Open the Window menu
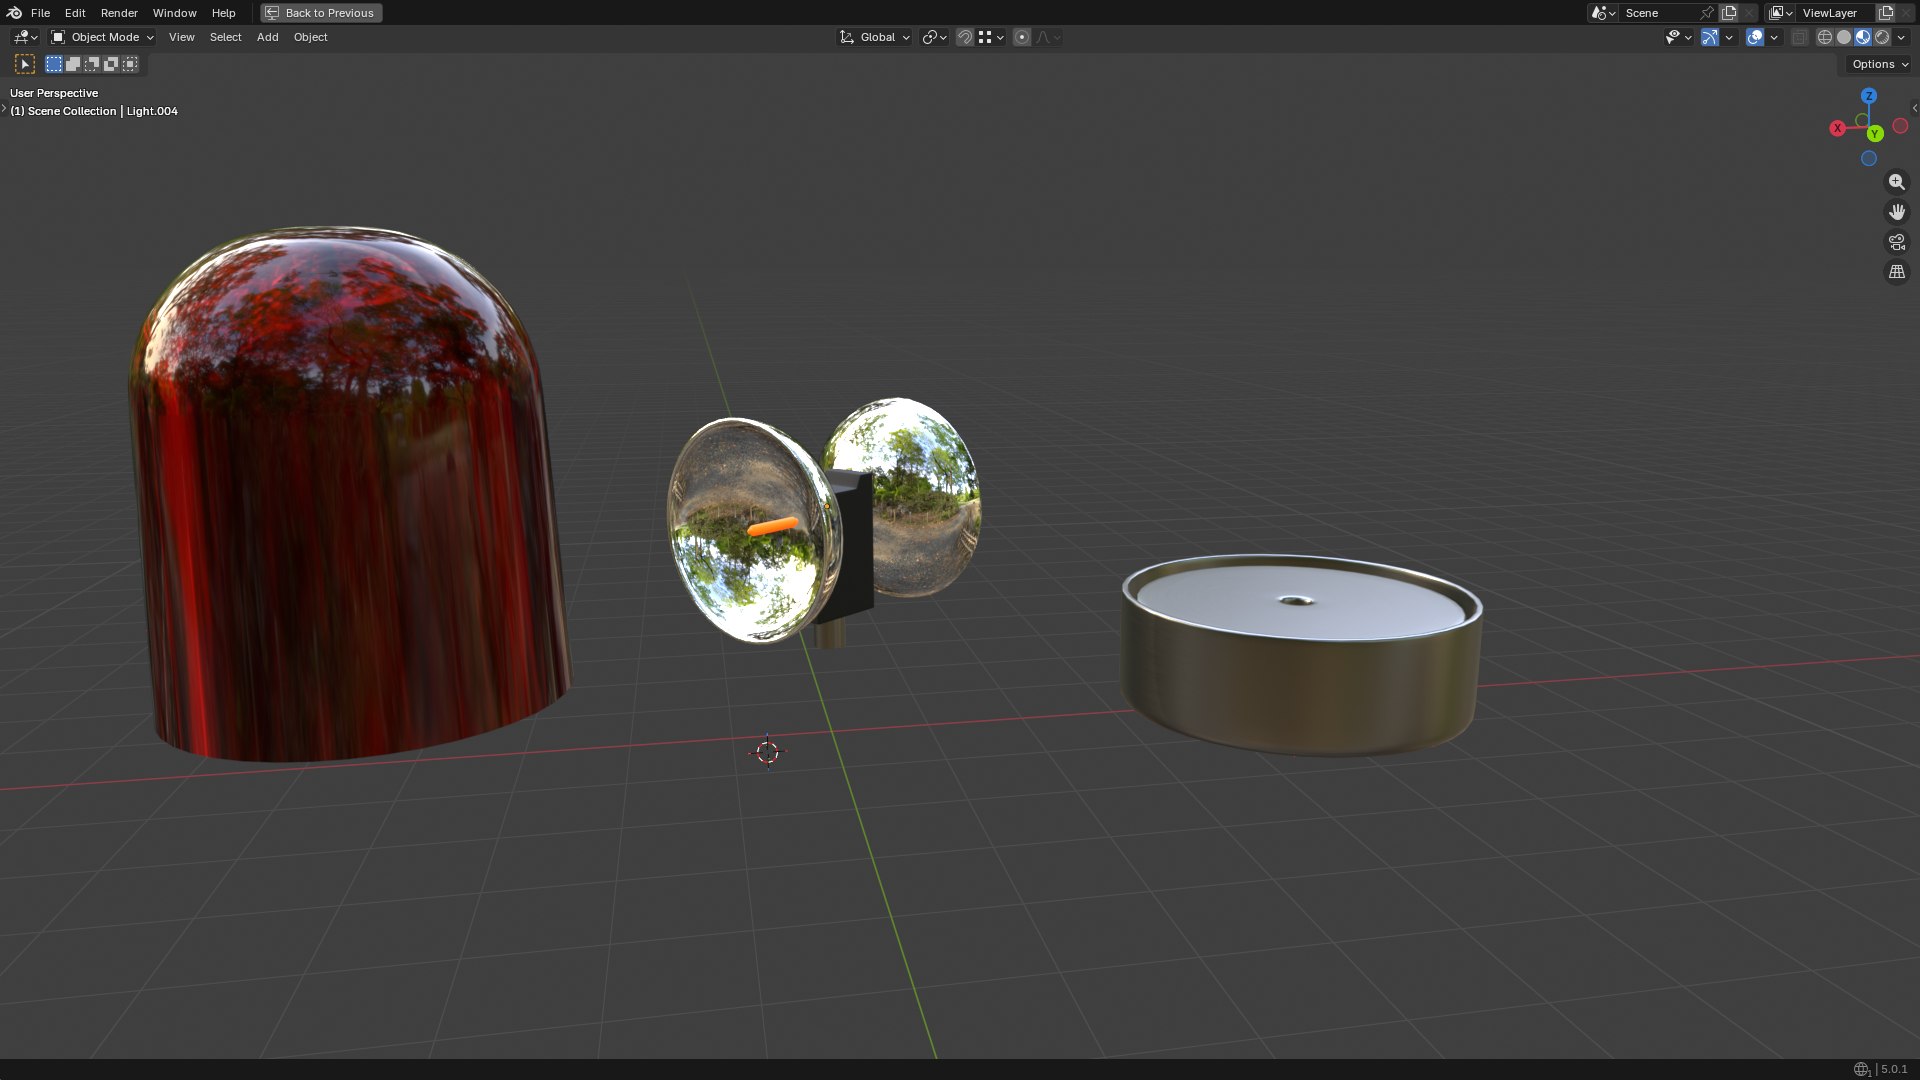 [174, 13]
